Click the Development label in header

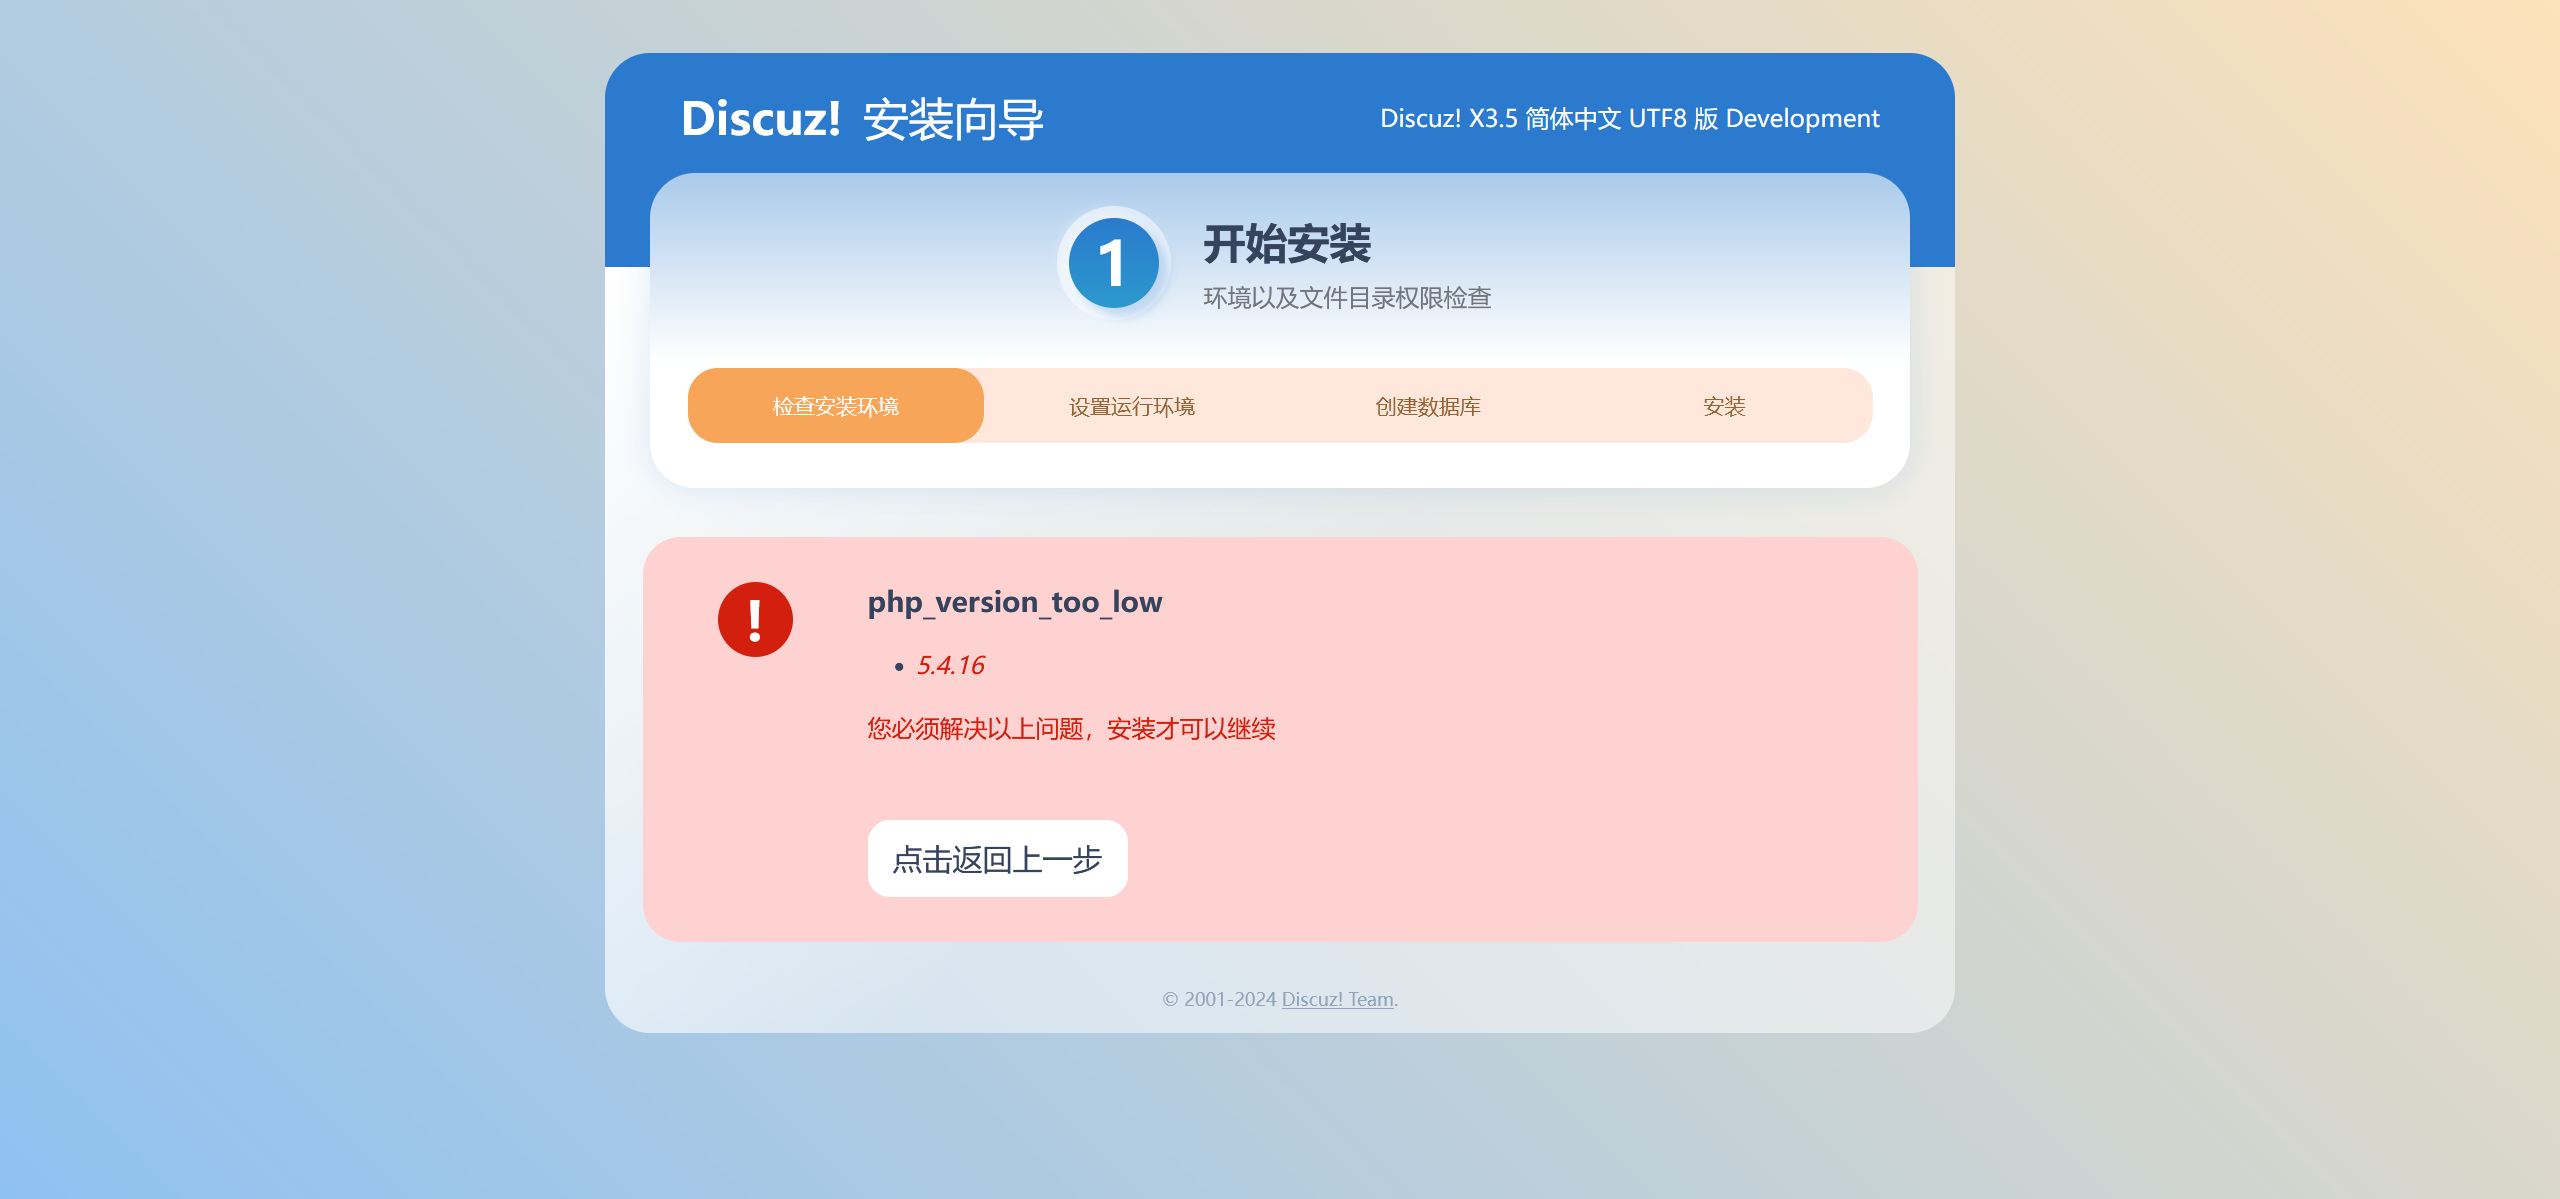tap(1802, 119)
